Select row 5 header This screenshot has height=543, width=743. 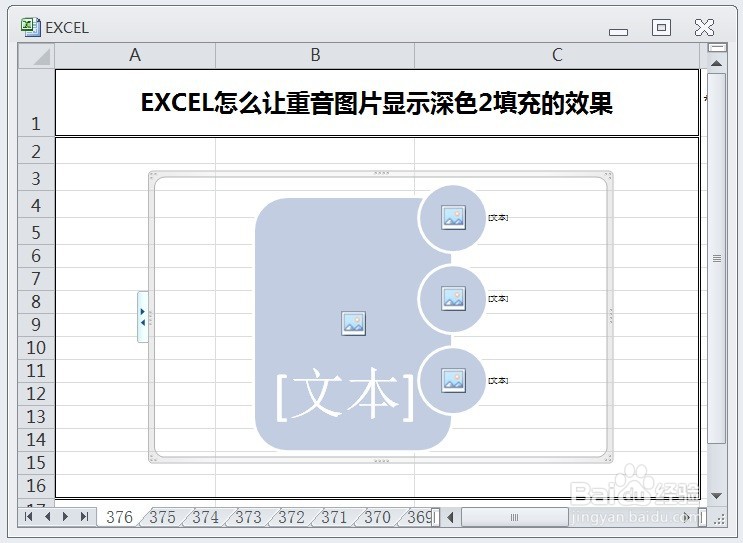(x=36, y=232)
